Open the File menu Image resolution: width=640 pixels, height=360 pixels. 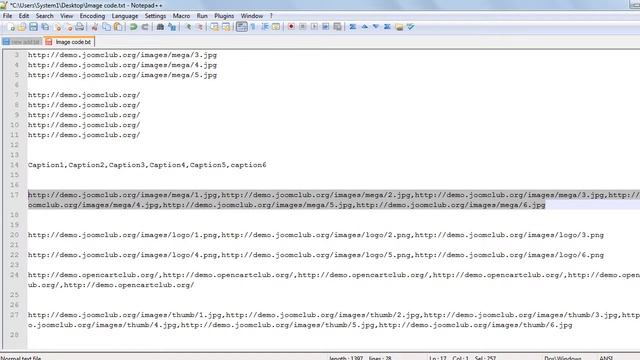tap(7, 16)
